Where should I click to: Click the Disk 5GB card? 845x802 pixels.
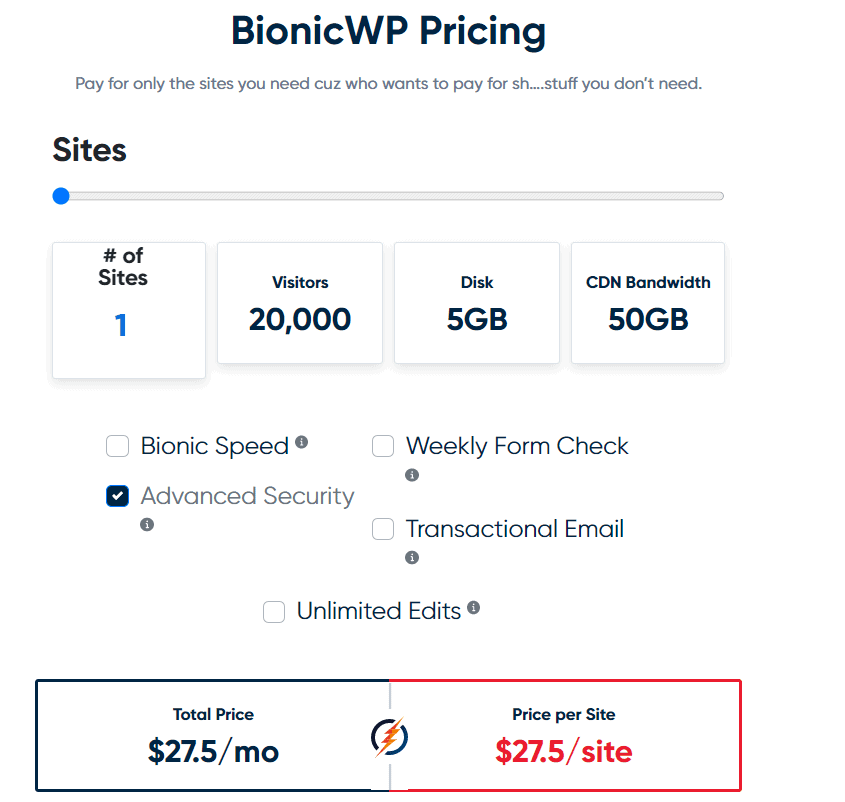(477, 303)
